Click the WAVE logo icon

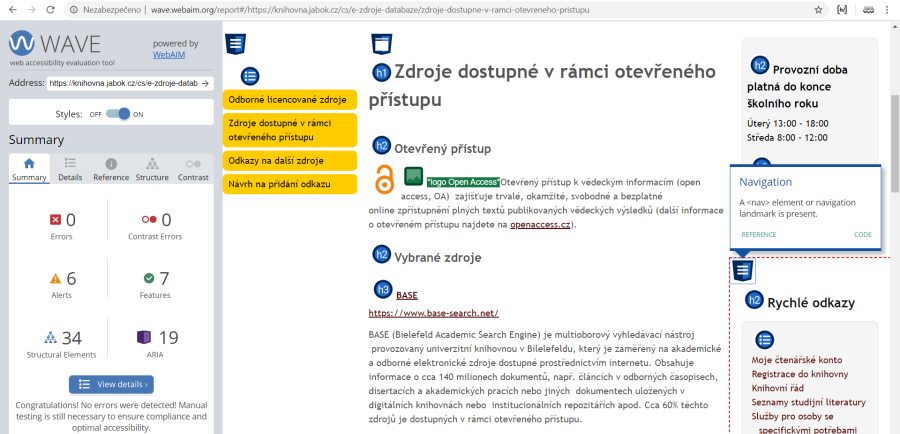coord(22,44)
